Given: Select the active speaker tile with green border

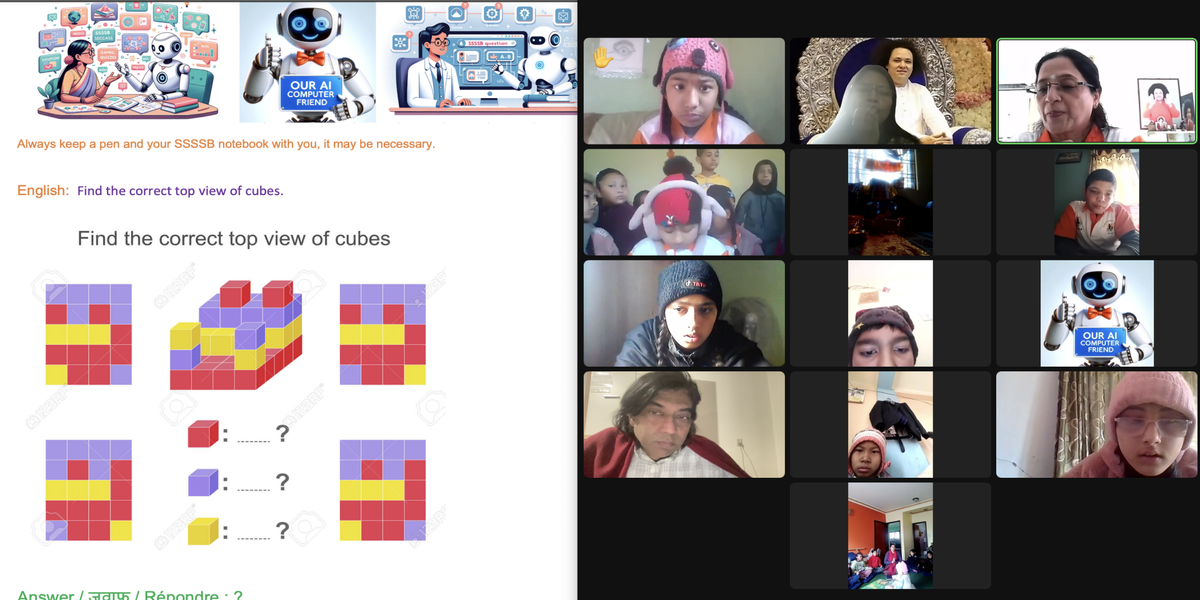Looking at the screenshot, I should (x=1097, y=92).
